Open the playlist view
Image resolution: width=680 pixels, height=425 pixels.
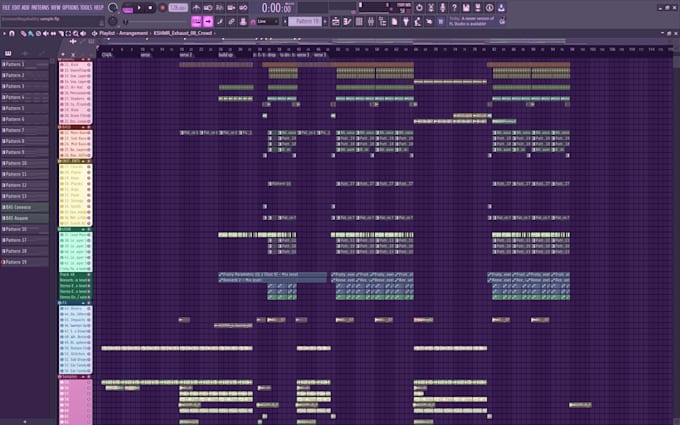click(x=335, y=21)
